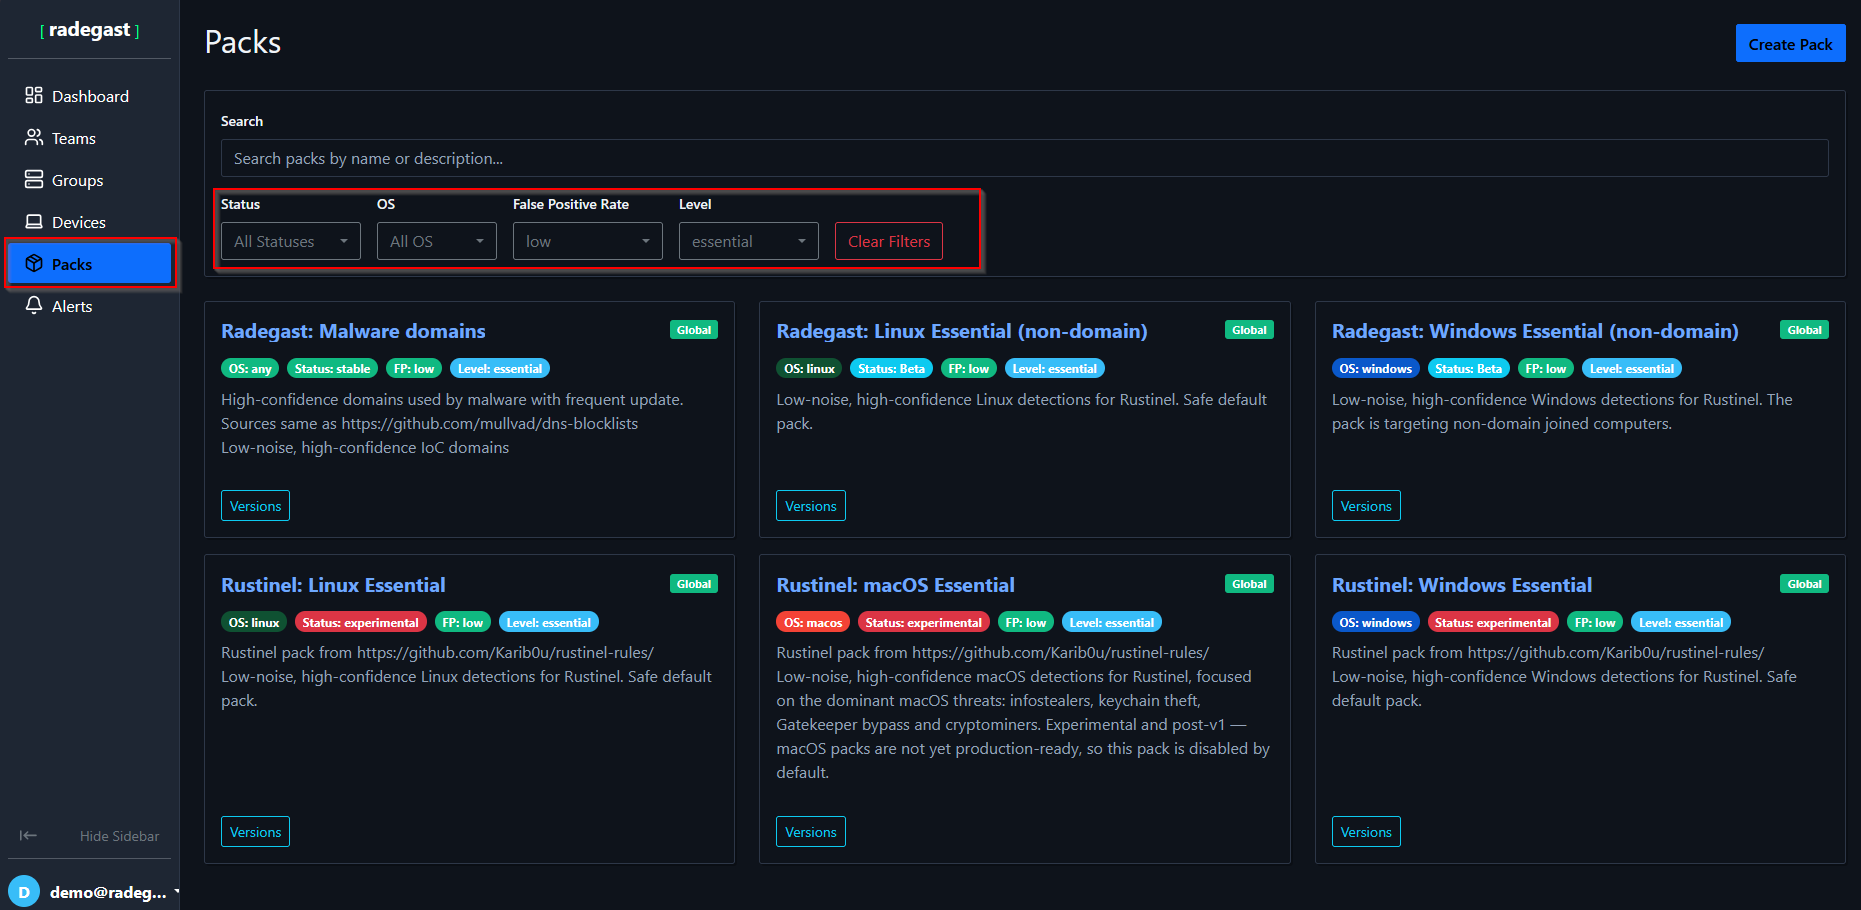Click Level: essential tag on Rustinel: macOS Essential
Viewport: 1861px width, 910px height.
click(x=1112, y=622)
